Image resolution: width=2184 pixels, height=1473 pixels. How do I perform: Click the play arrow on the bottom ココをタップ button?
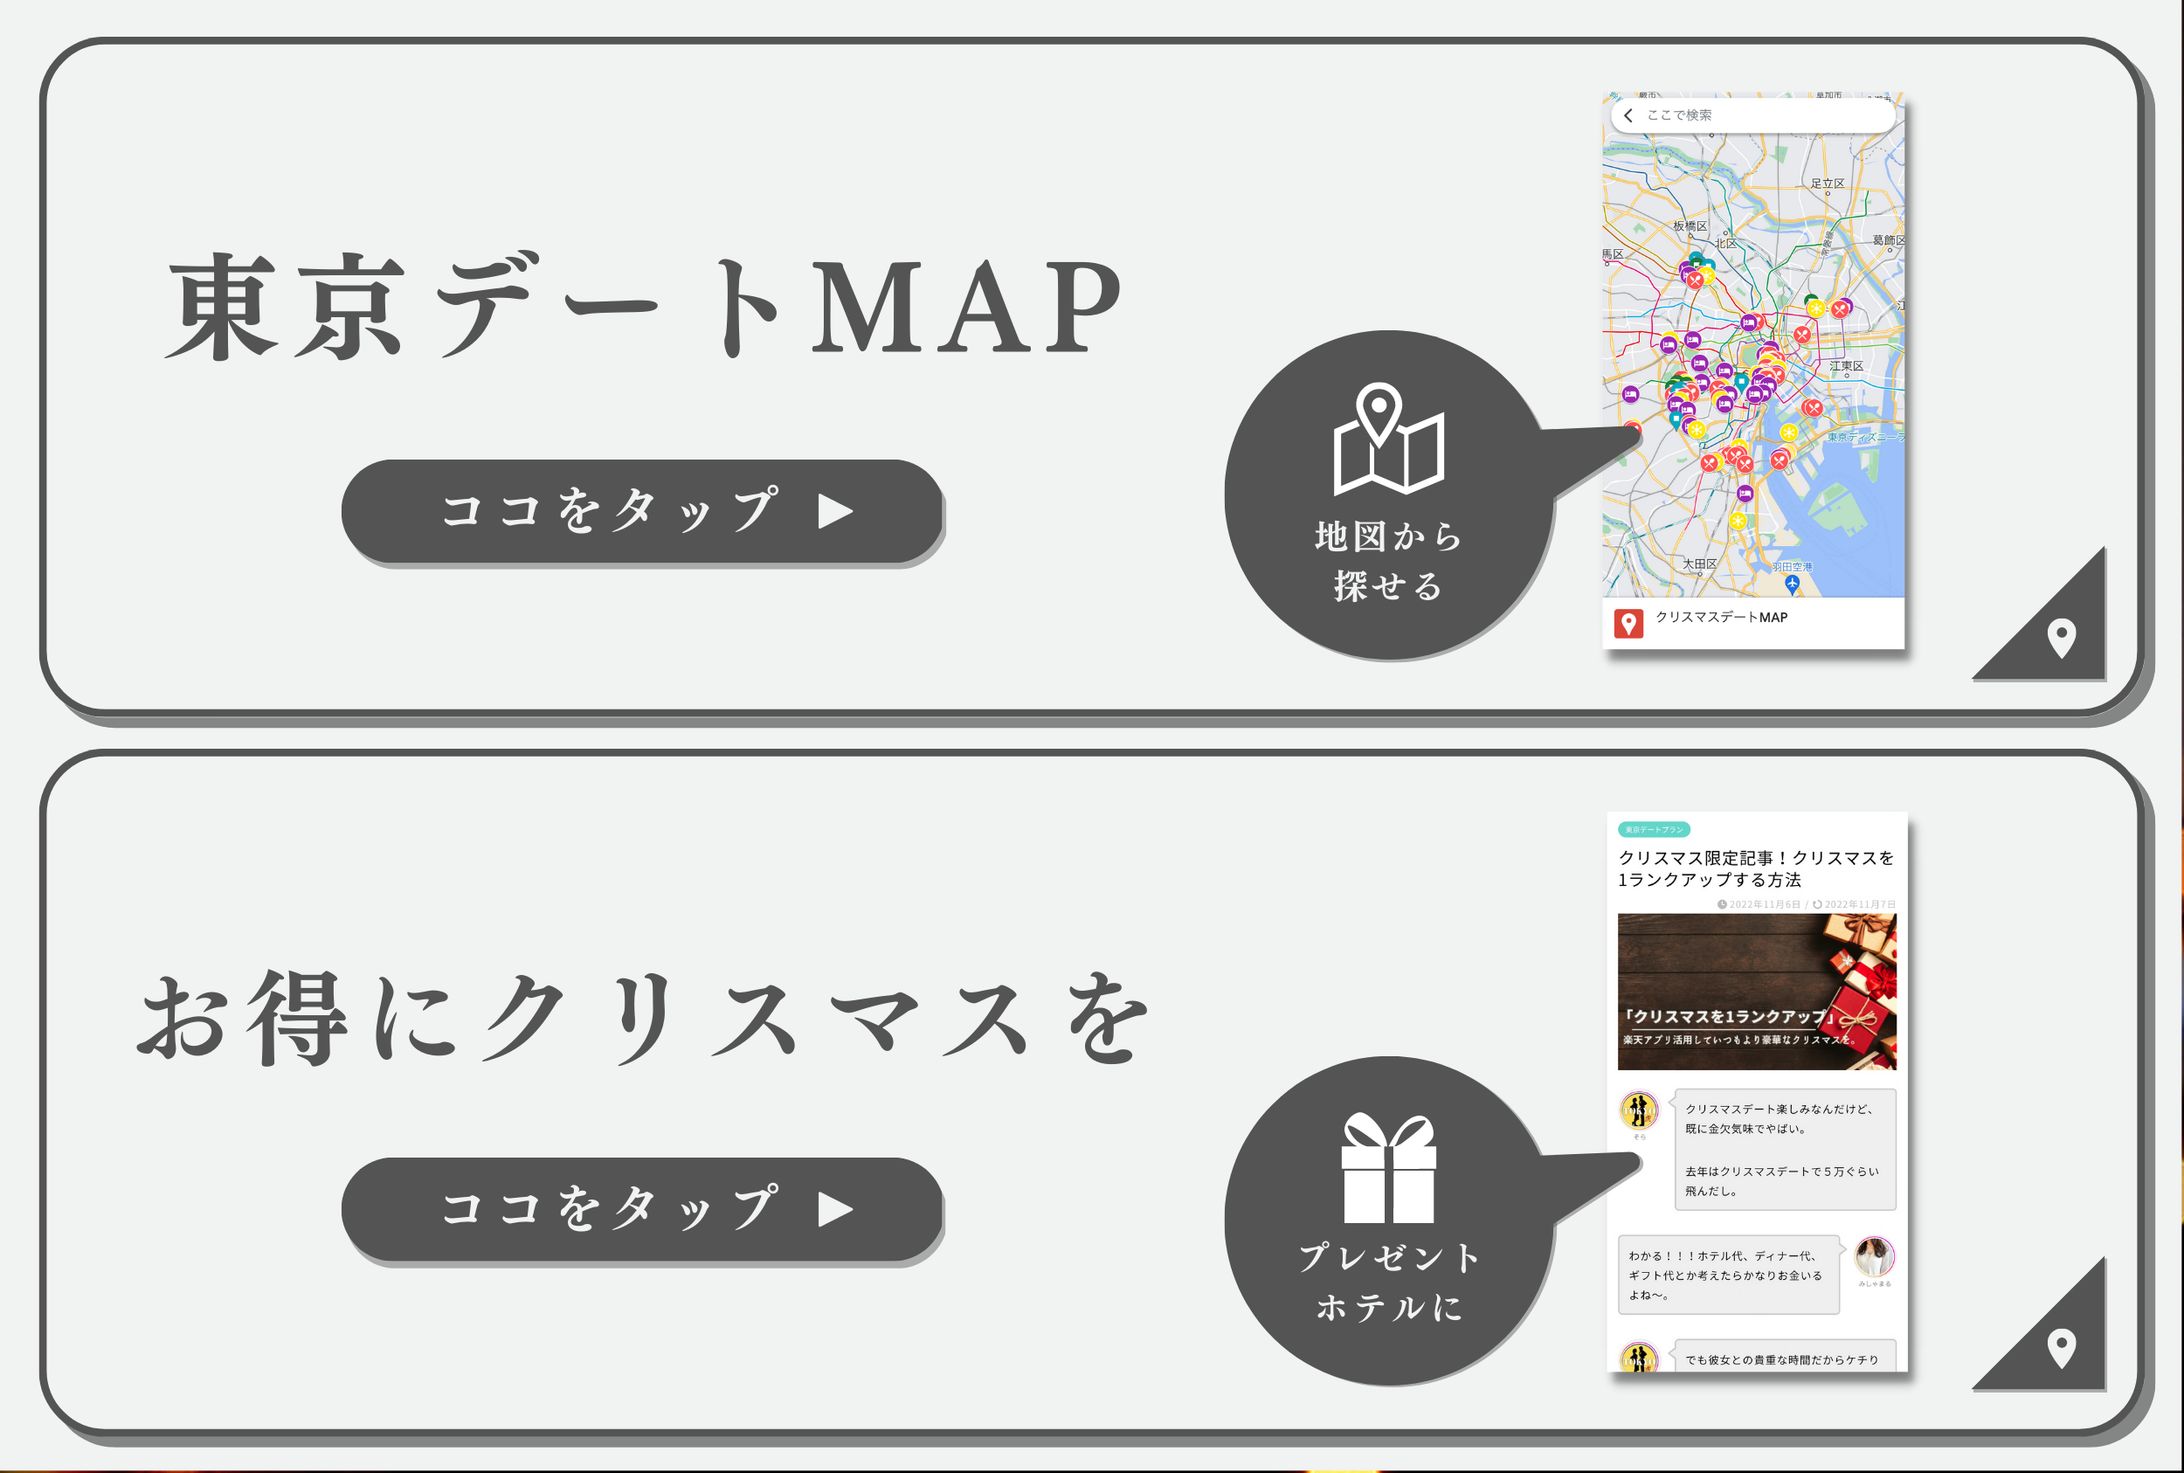pyautogui.click(x=836, y=1209)
